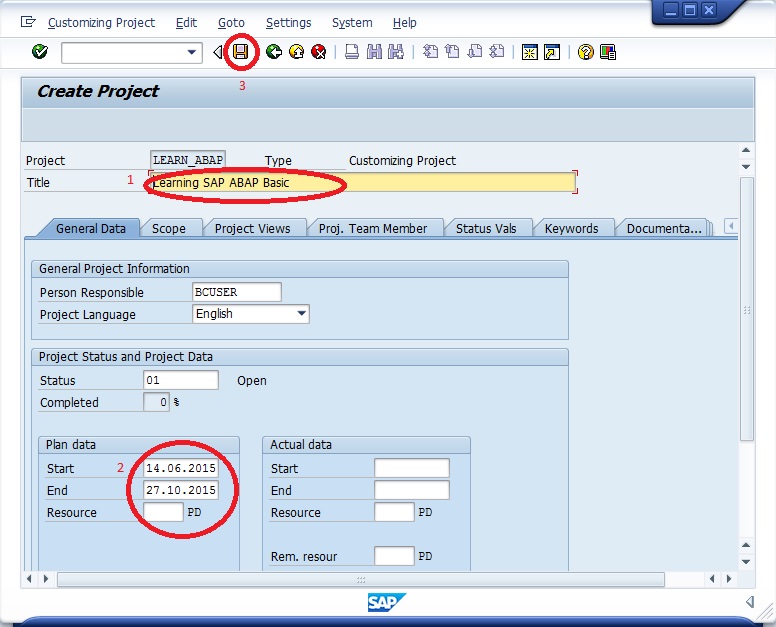Click the status bar expand triangle
Screen dimensions: 776x627
point(750,602)
